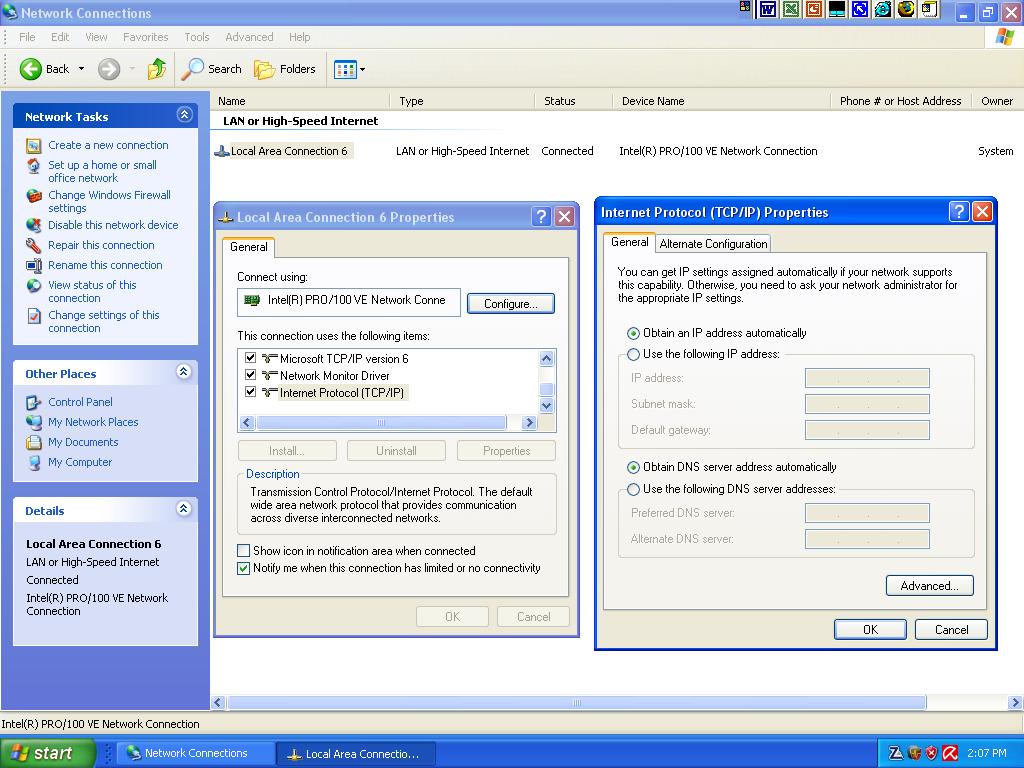The height and width of the screenshot is (768, 1024).
Task: Open the File menu
Action: coord(27,37)
